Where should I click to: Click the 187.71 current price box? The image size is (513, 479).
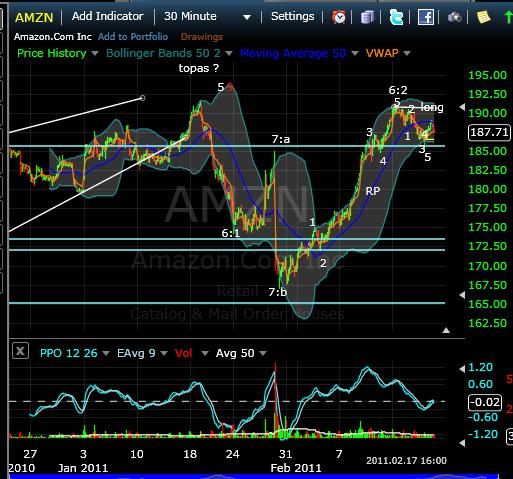489,132
